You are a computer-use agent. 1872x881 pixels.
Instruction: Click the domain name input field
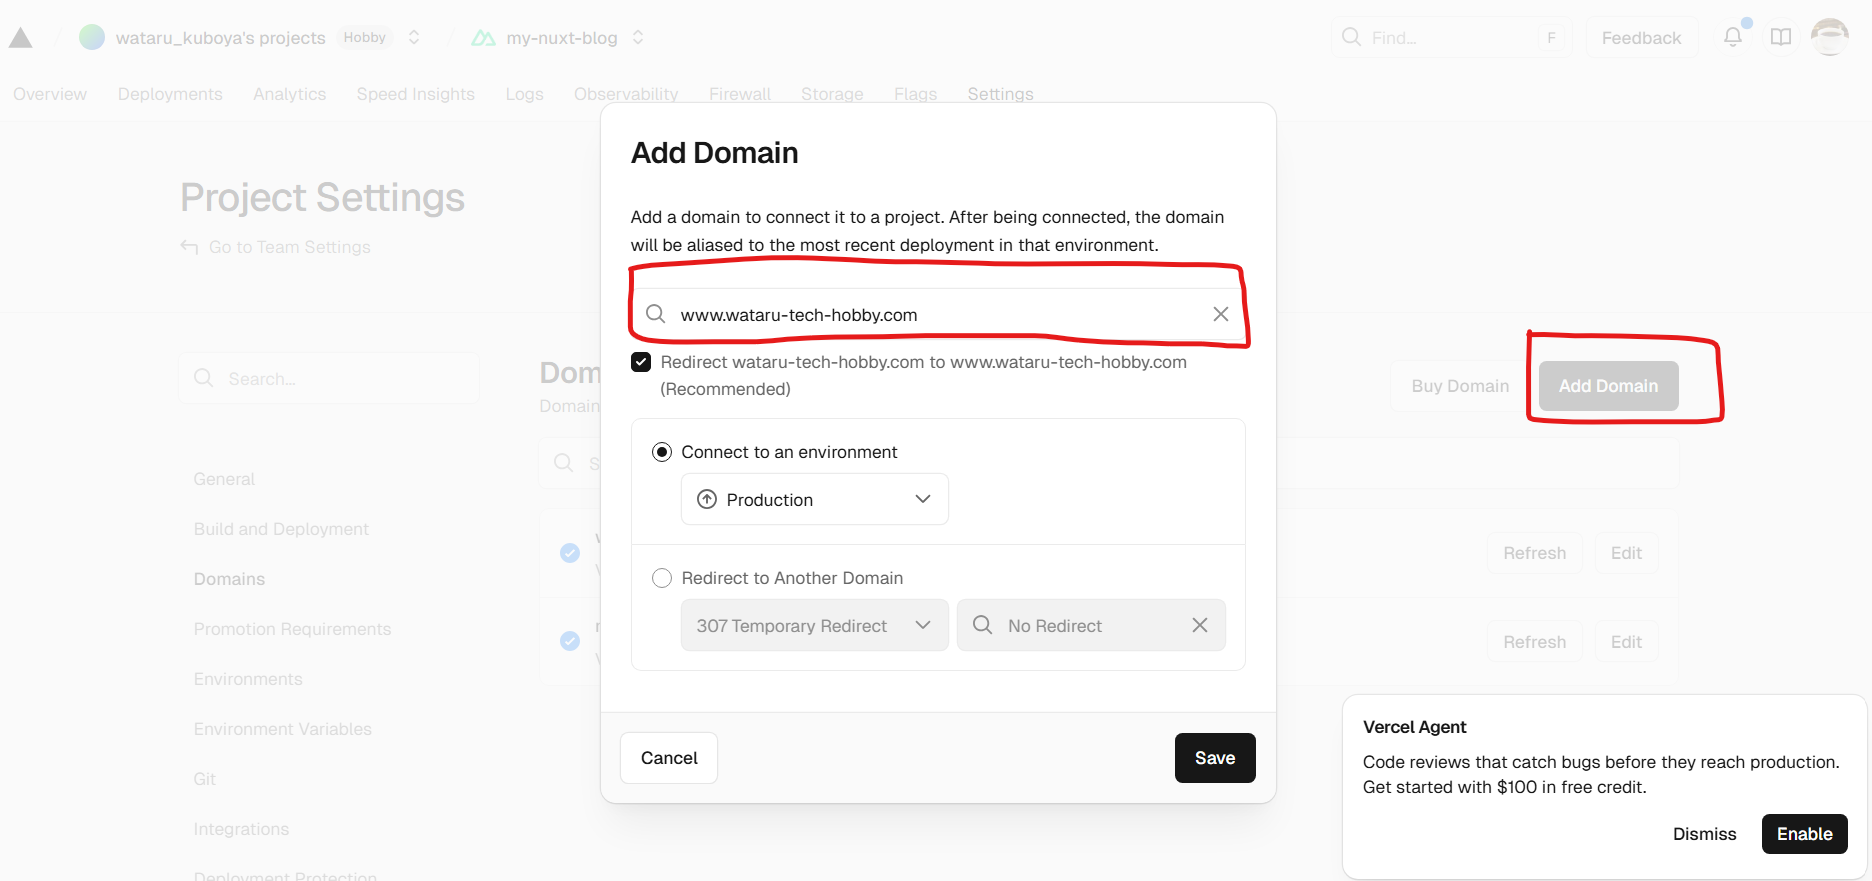point(930,315)
